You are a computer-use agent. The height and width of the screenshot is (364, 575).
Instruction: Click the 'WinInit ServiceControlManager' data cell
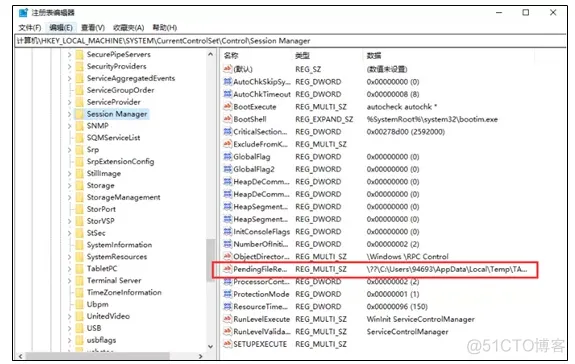click(x=420, y=319)
